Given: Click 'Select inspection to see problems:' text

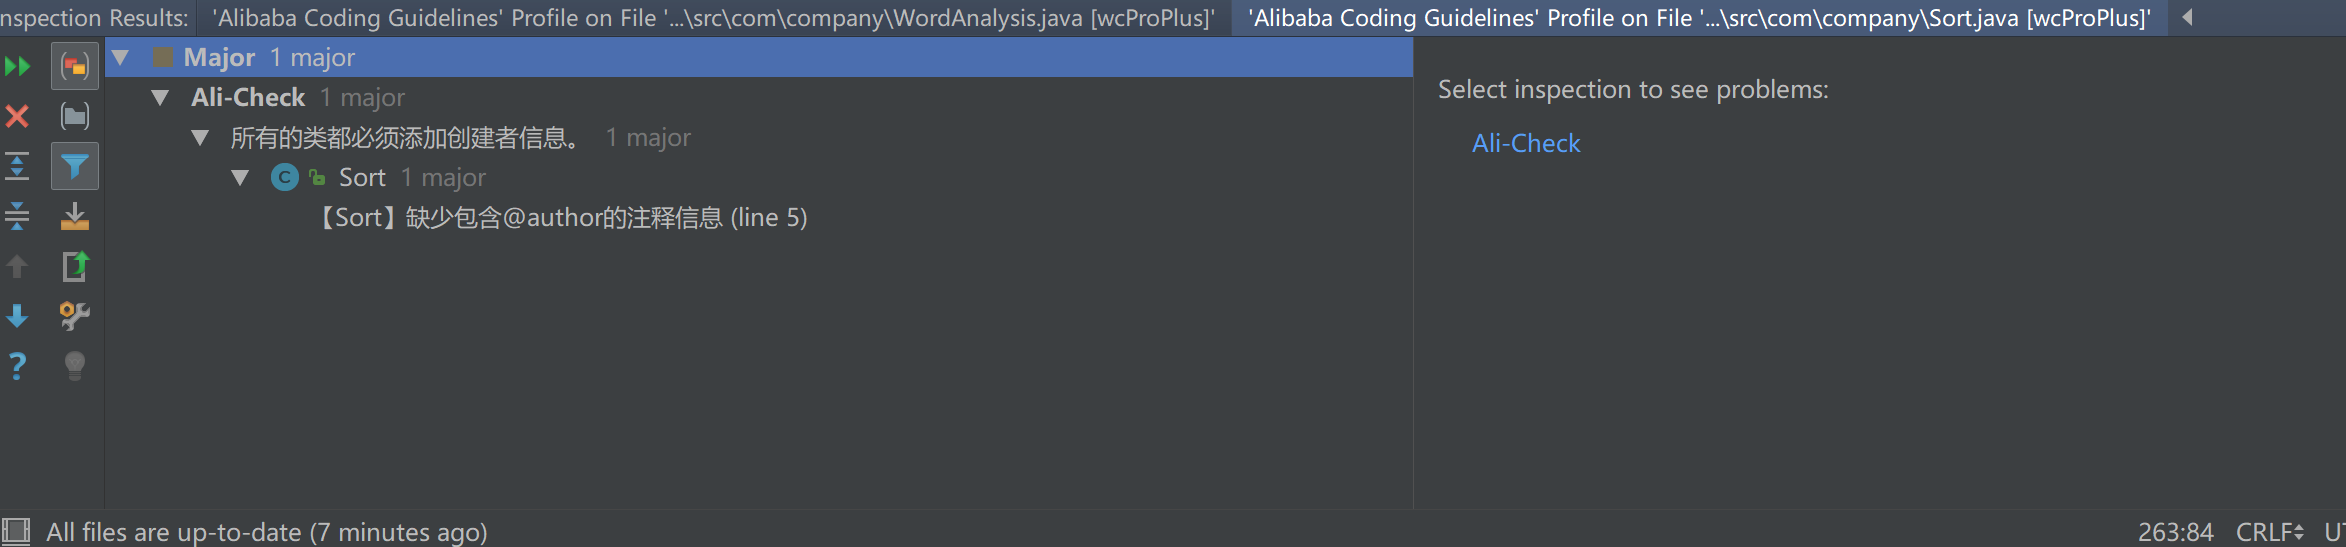Looking at the screenshot, I should pyautogui.click(x=1633, y=90).
